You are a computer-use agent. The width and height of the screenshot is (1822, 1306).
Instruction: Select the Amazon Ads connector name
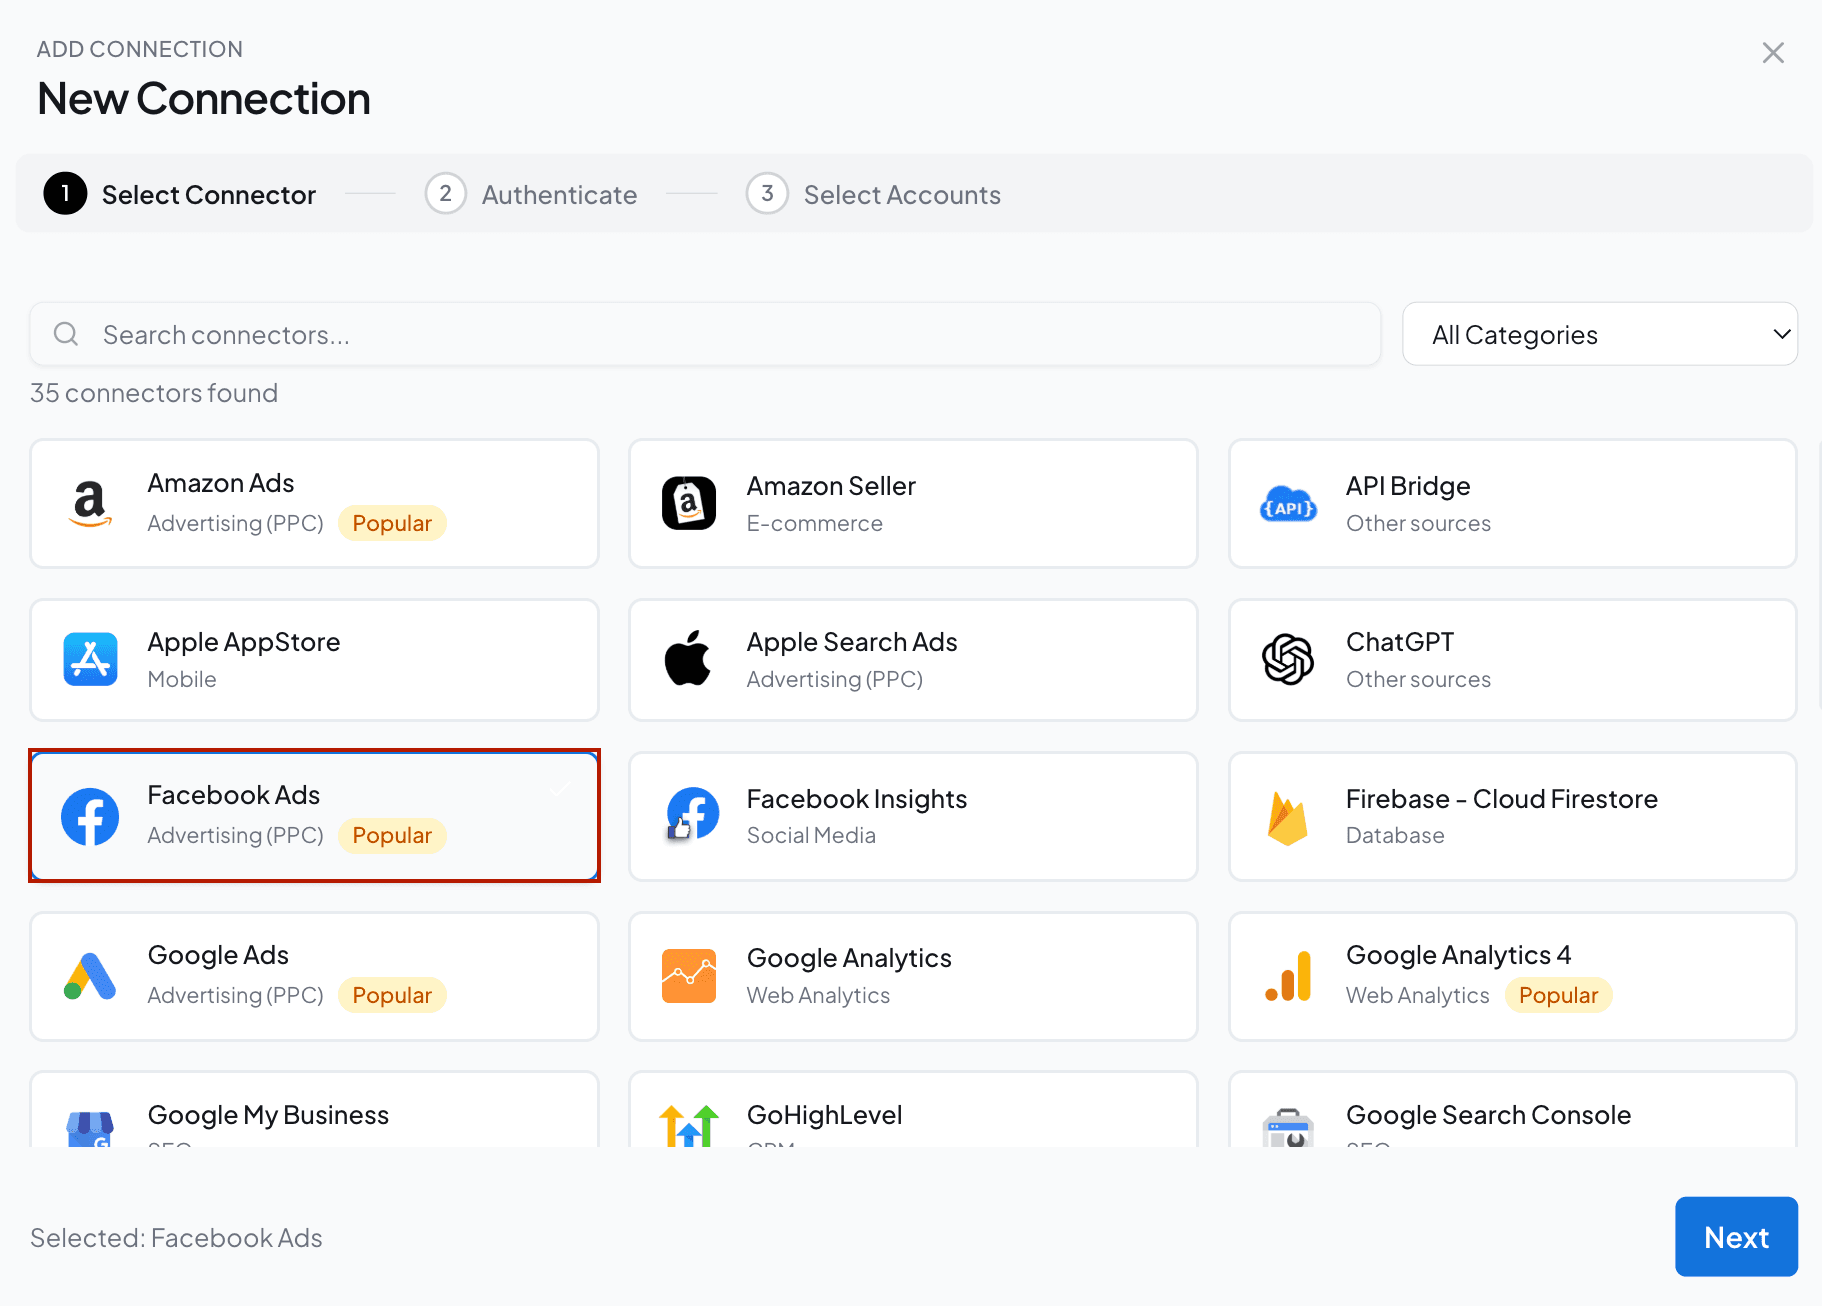tap(221, 483)
